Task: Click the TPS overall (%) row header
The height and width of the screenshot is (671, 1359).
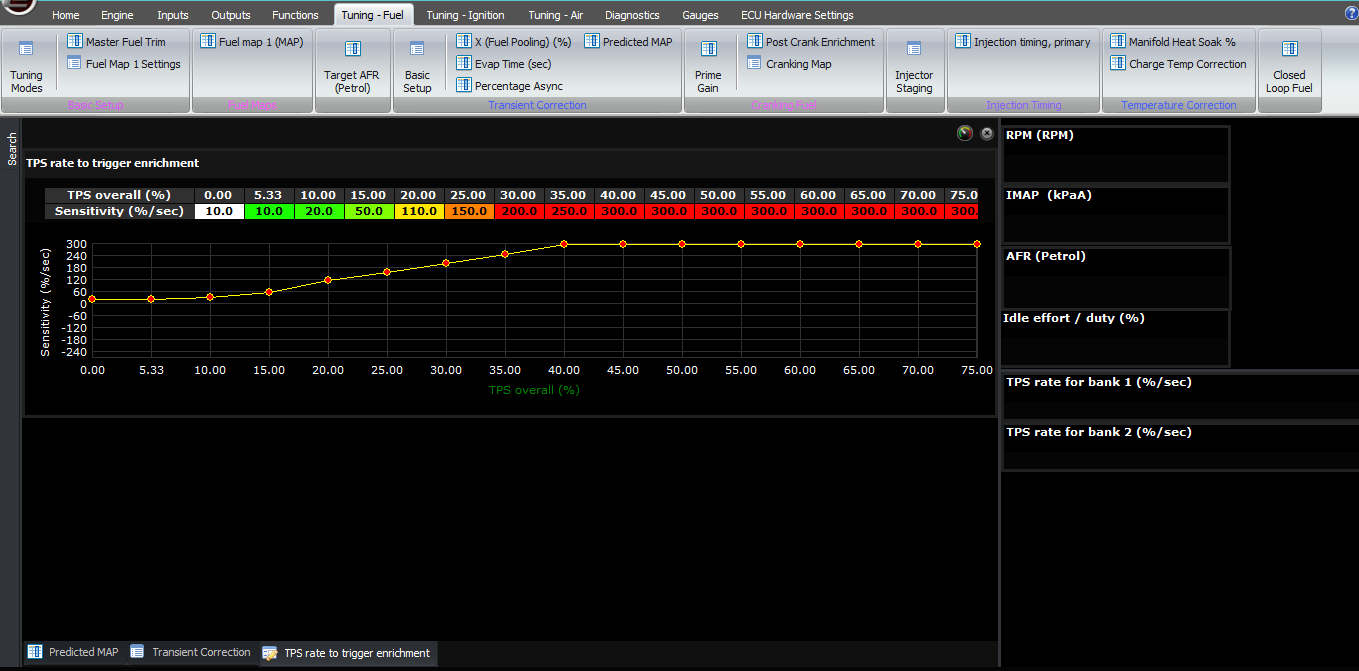Action: click(x=119, y=195)
